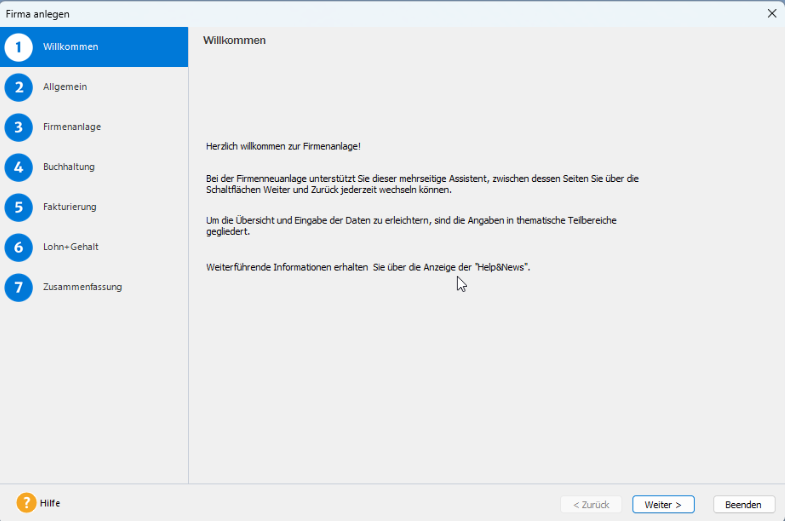Click text 'Herzlich willkommen zur Firmenanlage!'
Screen dimensions: 785x521
tap(283, 147)
